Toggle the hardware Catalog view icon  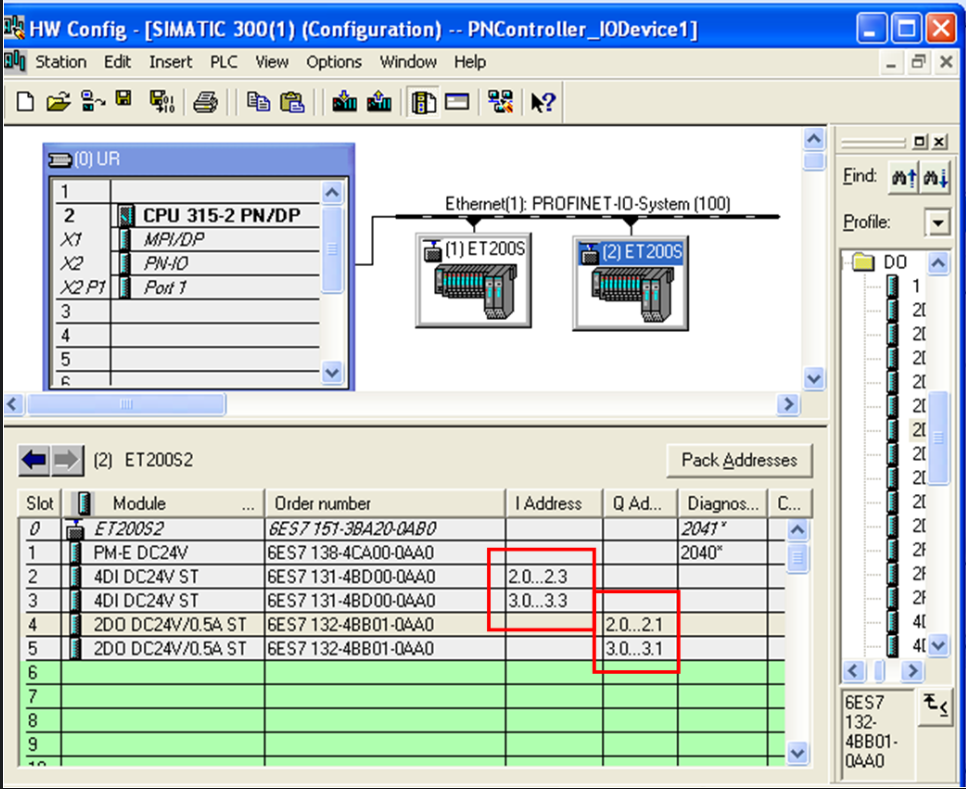tap(423, 102)
